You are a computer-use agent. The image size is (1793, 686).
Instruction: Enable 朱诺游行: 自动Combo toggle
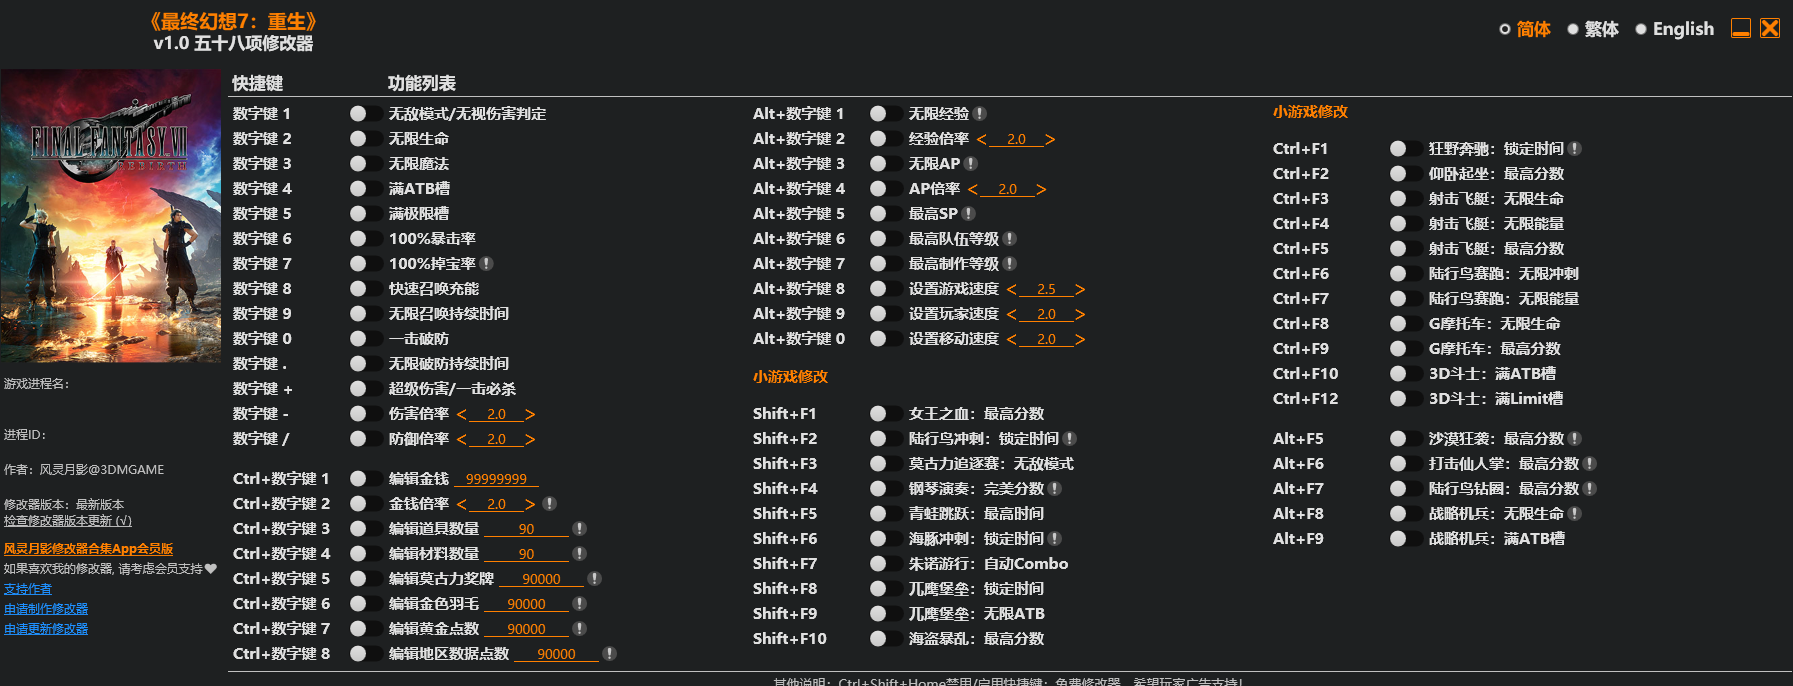[x=885, y=564]
